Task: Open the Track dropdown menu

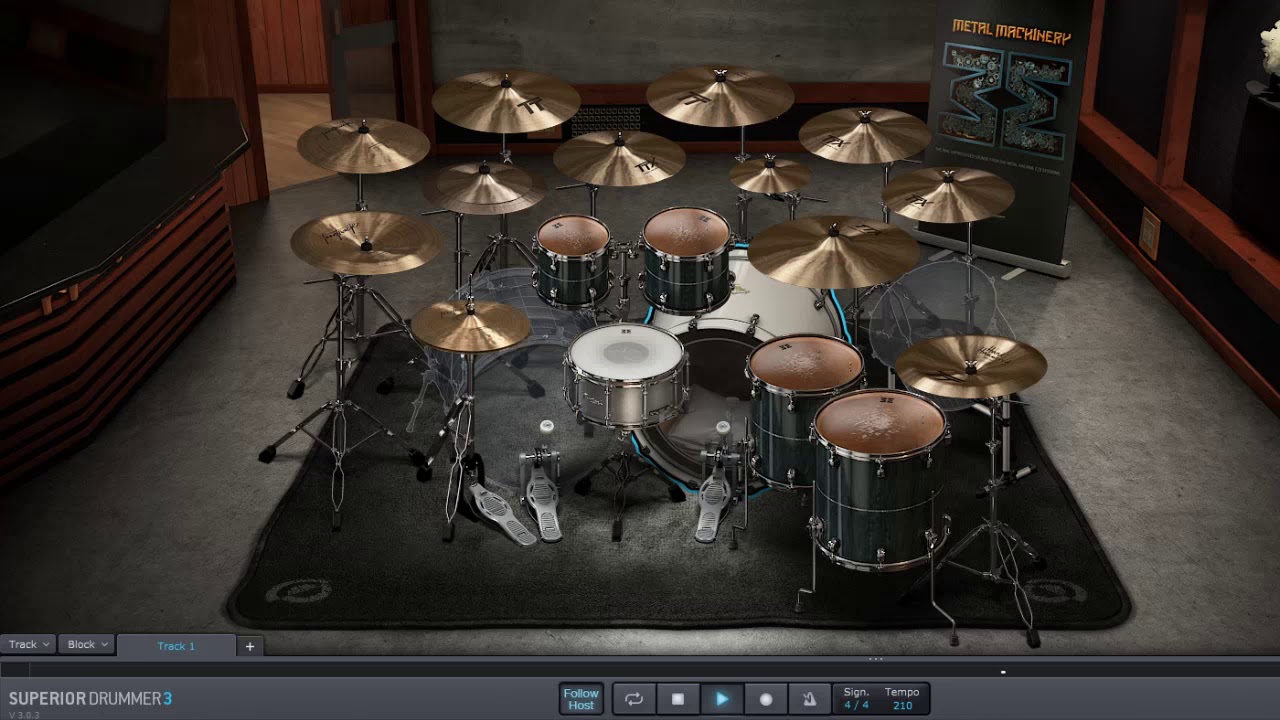Action: [x=28, y=645]
